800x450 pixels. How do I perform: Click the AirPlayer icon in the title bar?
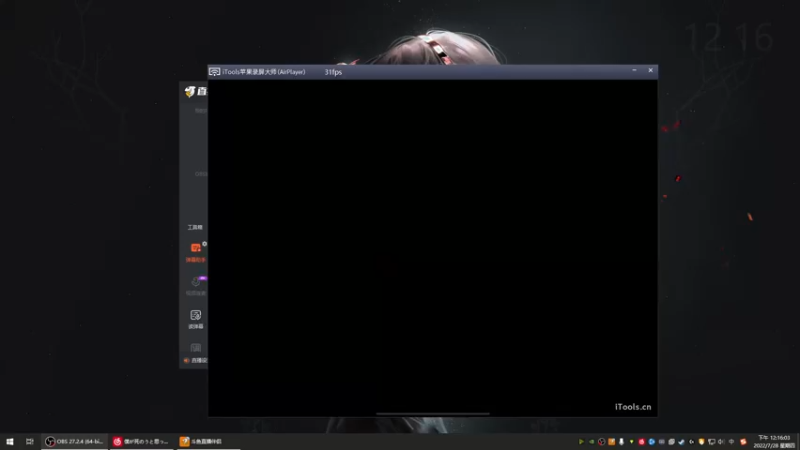tap(214, 72)
